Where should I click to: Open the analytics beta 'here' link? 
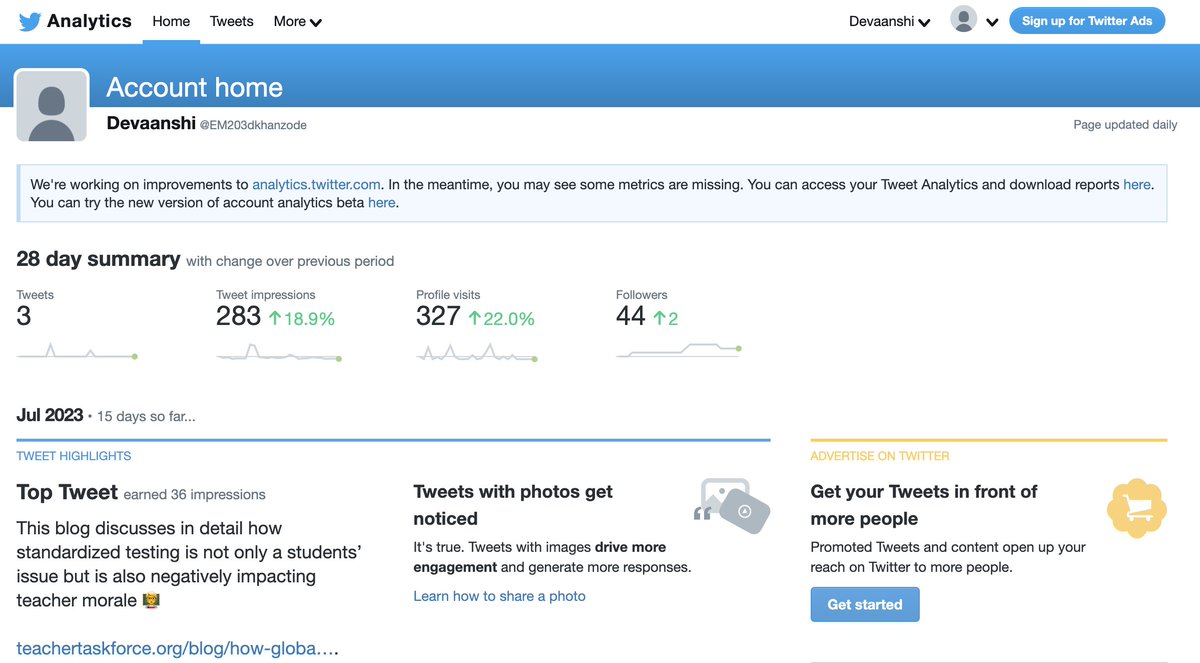click(x=382, y=202)
